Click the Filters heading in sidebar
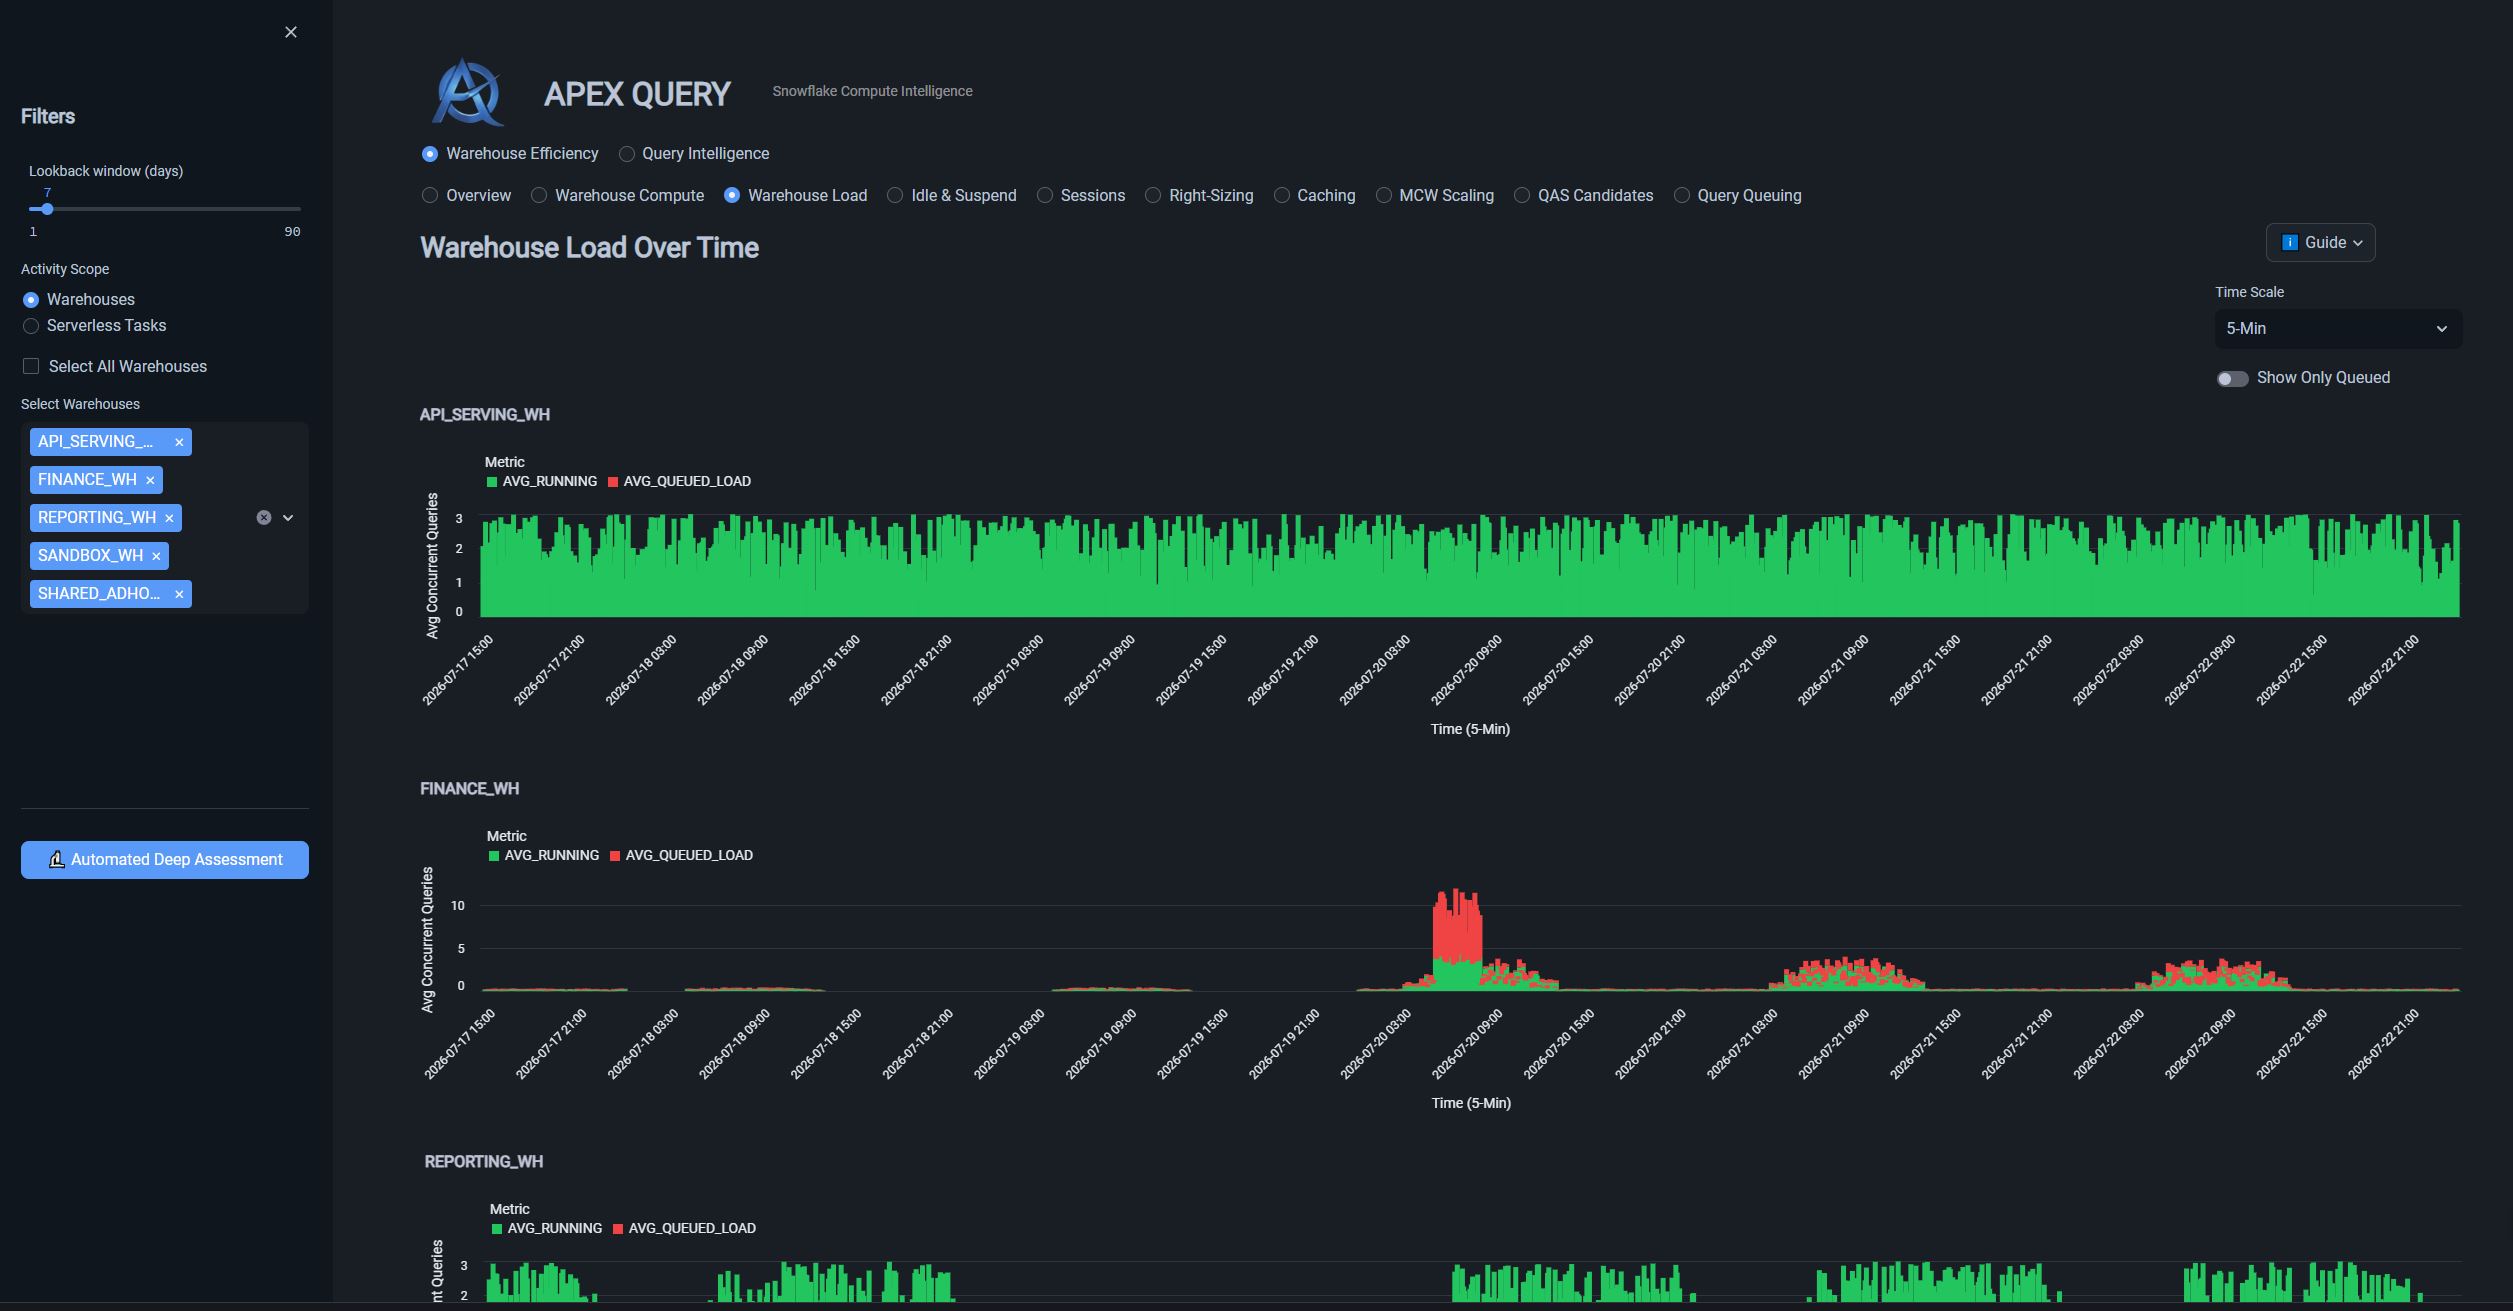Viewport: 2513px width, 1311px height. (48, 117)
